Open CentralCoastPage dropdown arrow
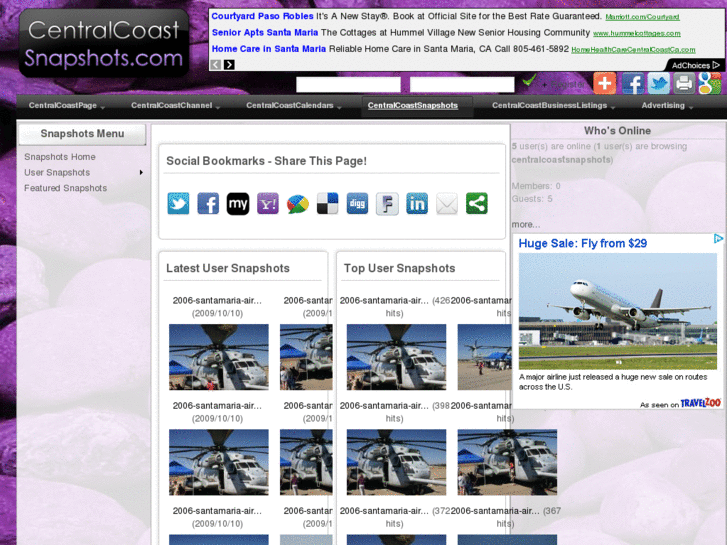727x545 pixels. point(102,108)
